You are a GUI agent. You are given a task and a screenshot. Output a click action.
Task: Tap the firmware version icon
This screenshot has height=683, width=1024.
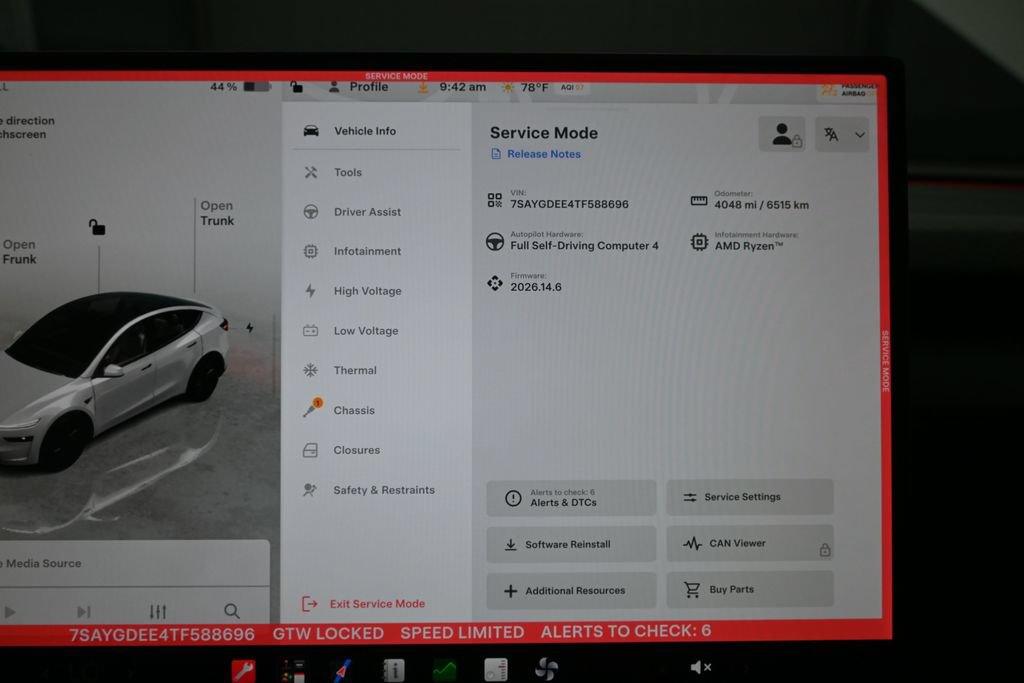point(495,283)
